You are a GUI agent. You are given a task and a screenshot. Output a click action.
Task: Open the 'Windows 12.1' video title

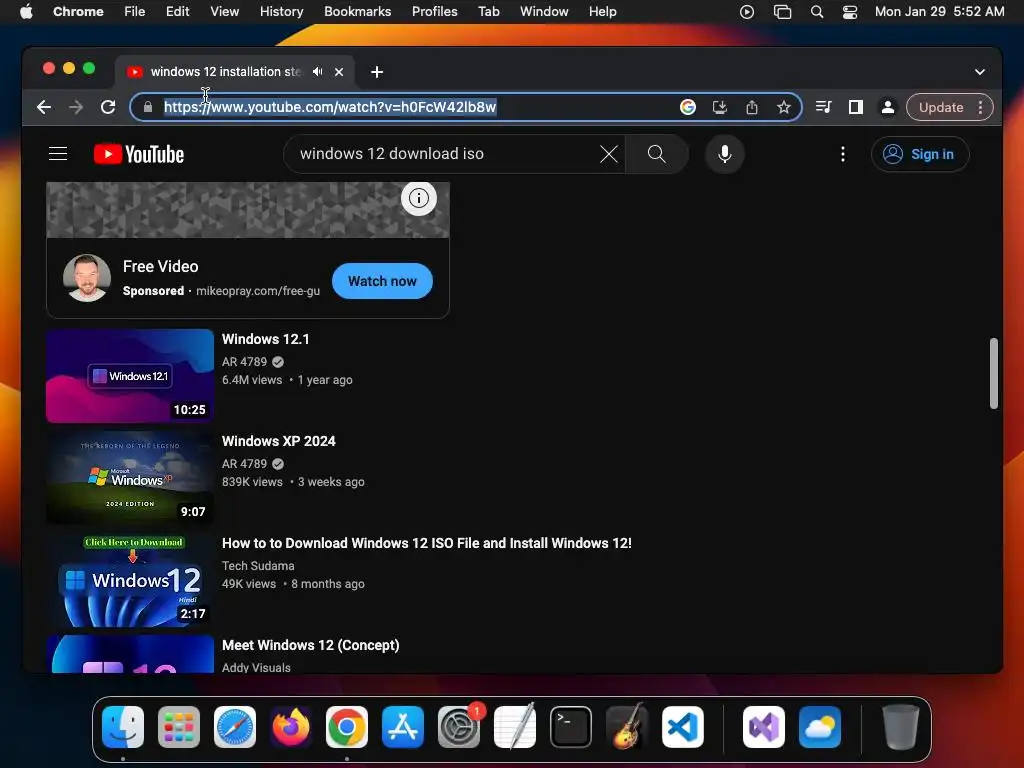(x=266, y=339)
